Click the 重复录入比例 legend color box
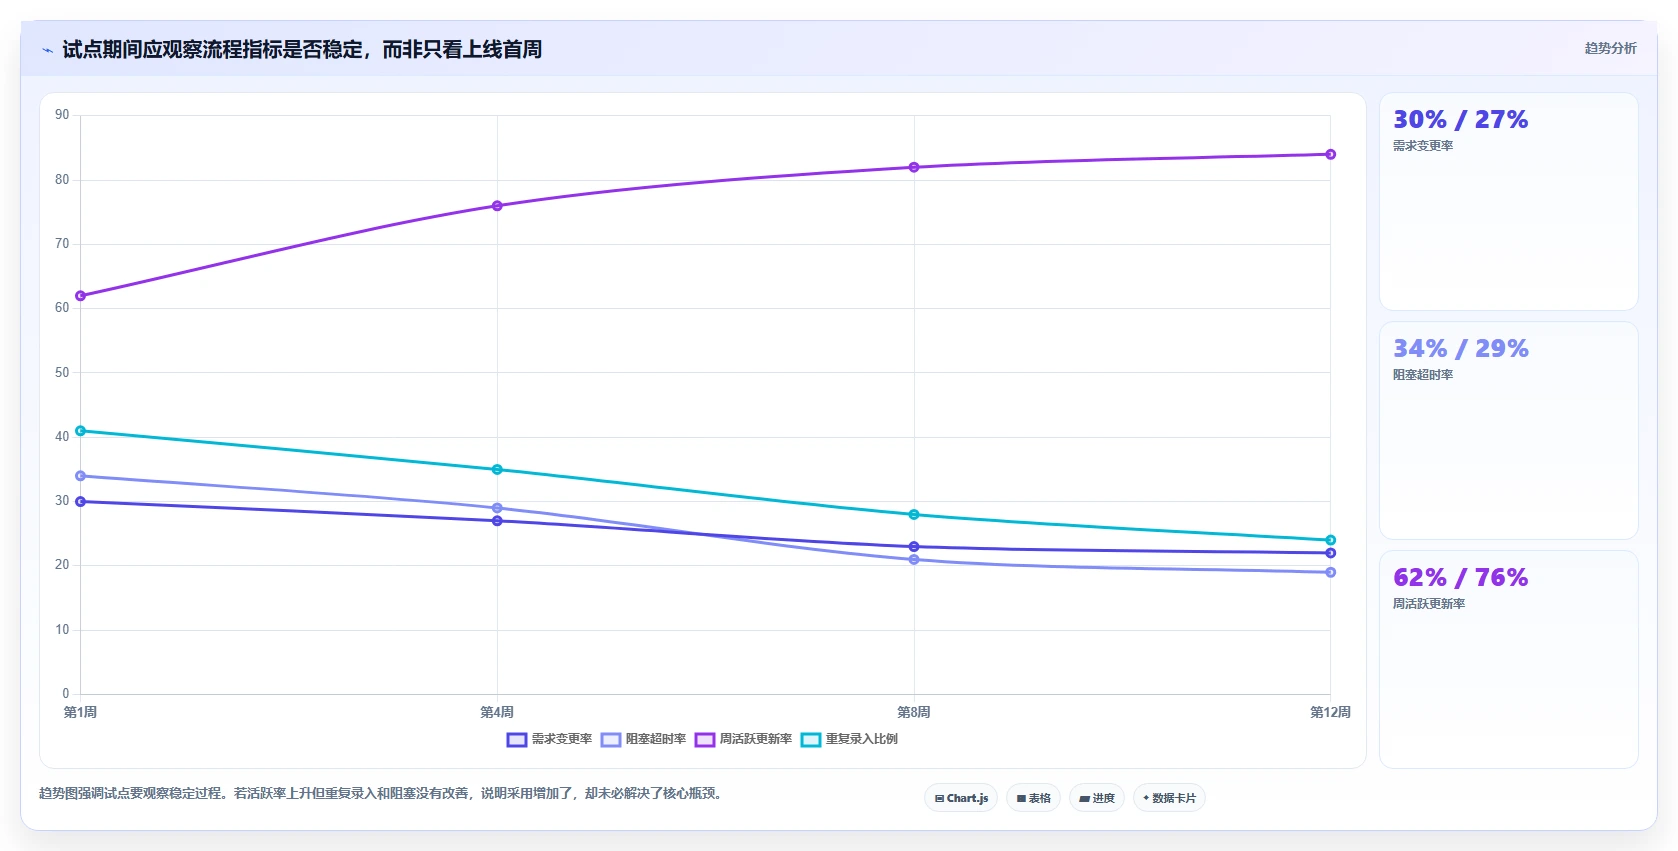The image size is (1678, 851). pyautogui.click(x=811, y=740)
